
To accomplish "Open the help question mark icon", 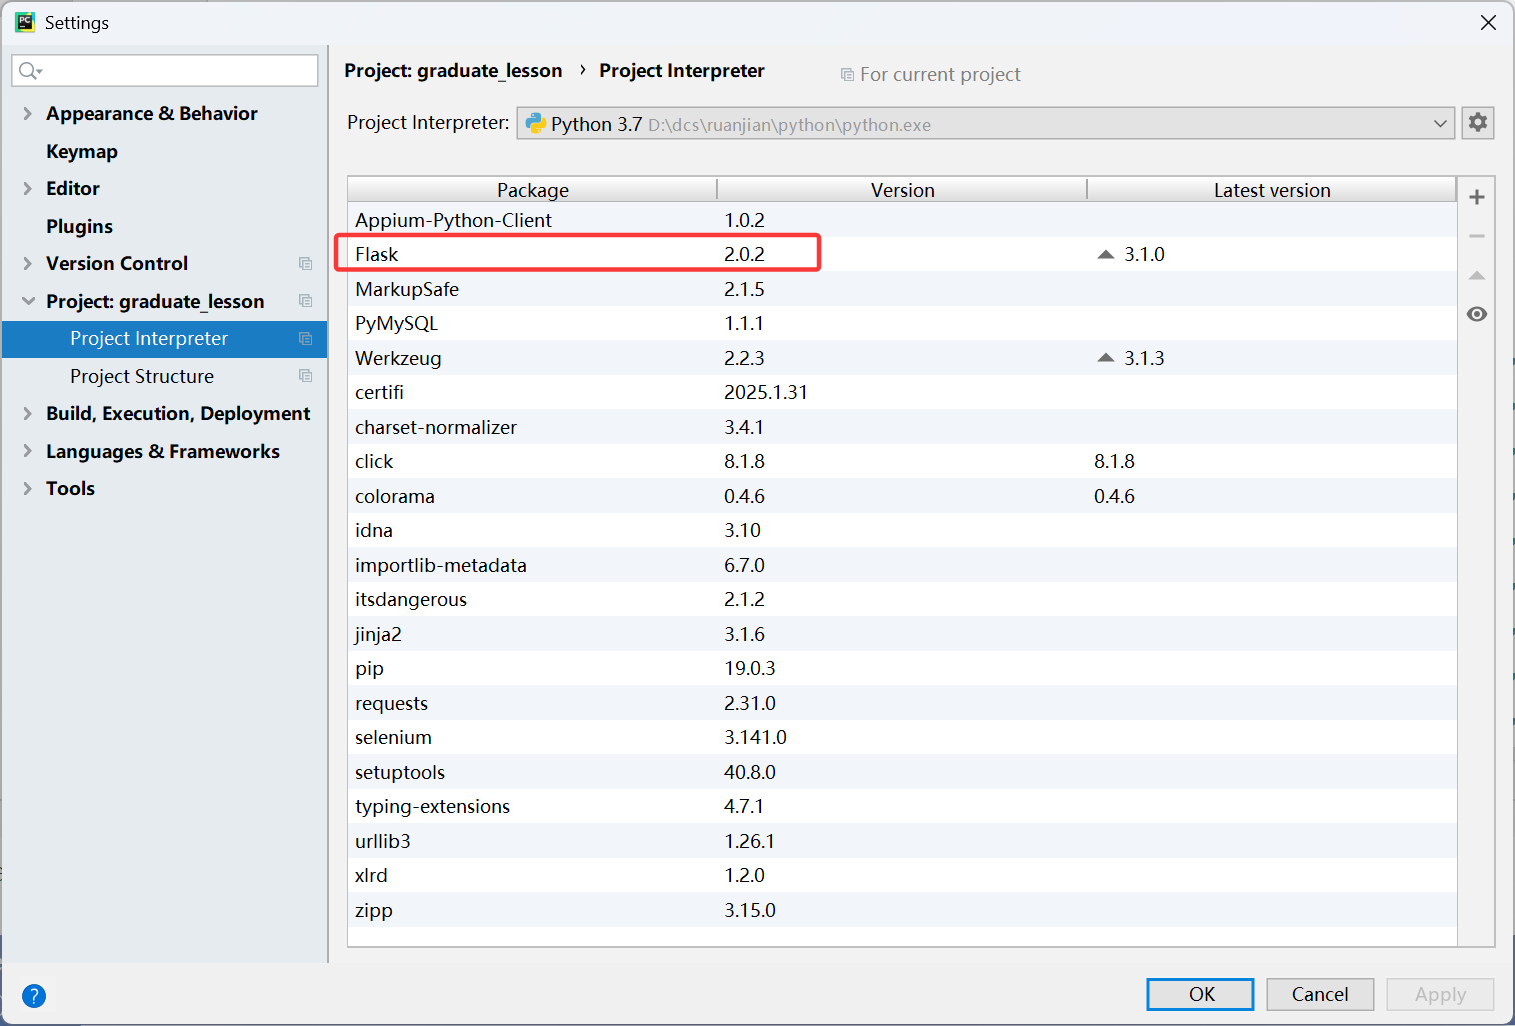I will pyautogui.click(x=34, y=996).
